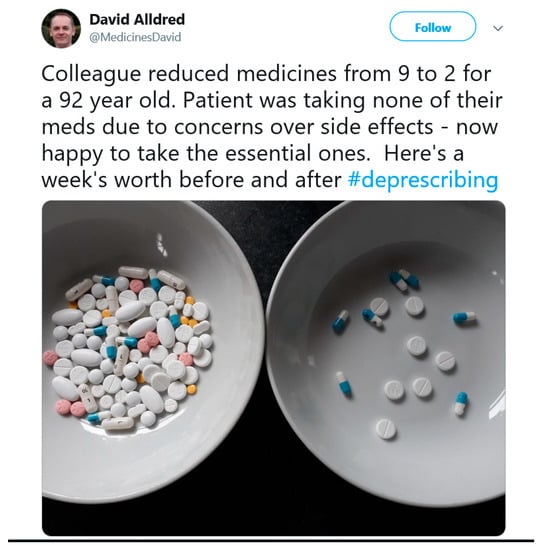This screenshot has width=541, height=550.
Task: Click the word 'essential' in tweet text
Action: tap(271, 153)
